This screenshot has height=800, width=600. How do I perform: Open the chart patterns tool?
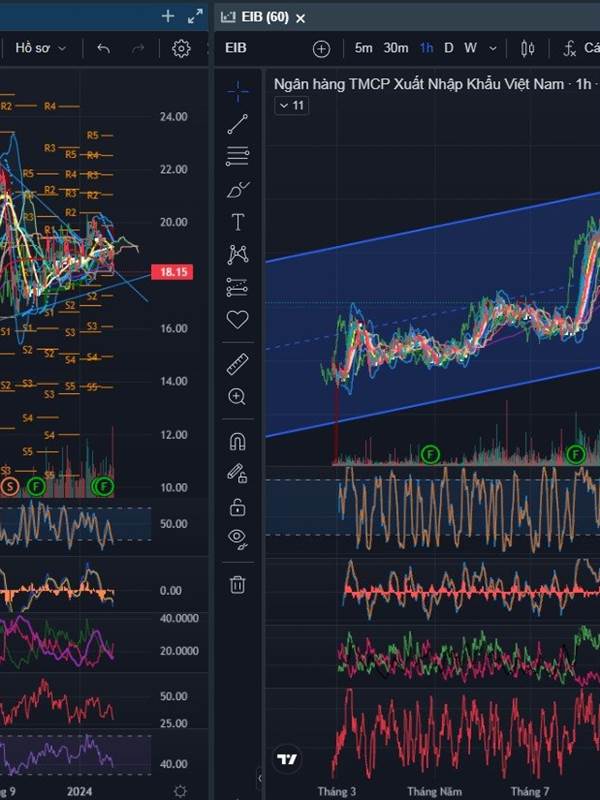coord(238,254)
